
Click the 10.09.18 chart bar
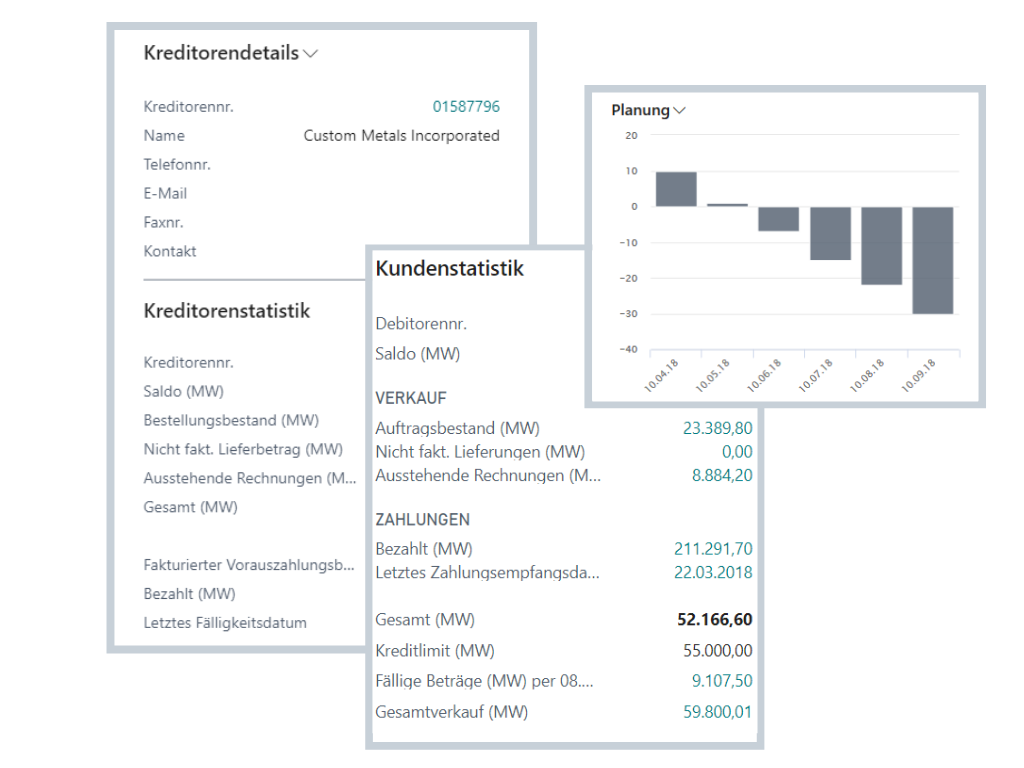coord(933,260)
